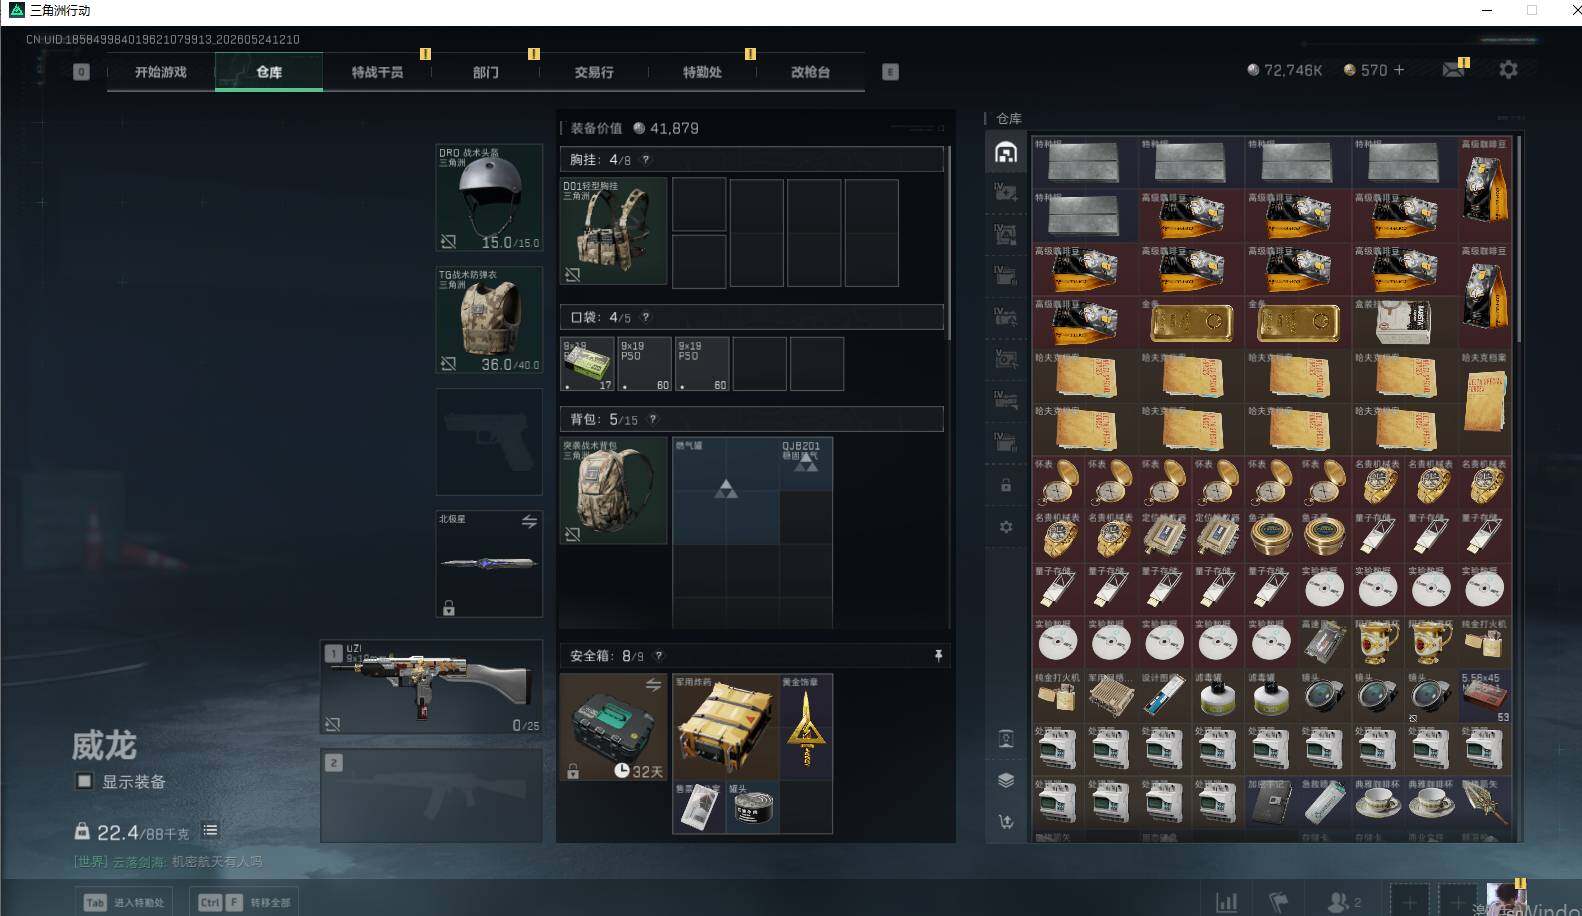1582x916 pixels.
Task: Swap the safe box via arrows icon
Action: (653, 685)
